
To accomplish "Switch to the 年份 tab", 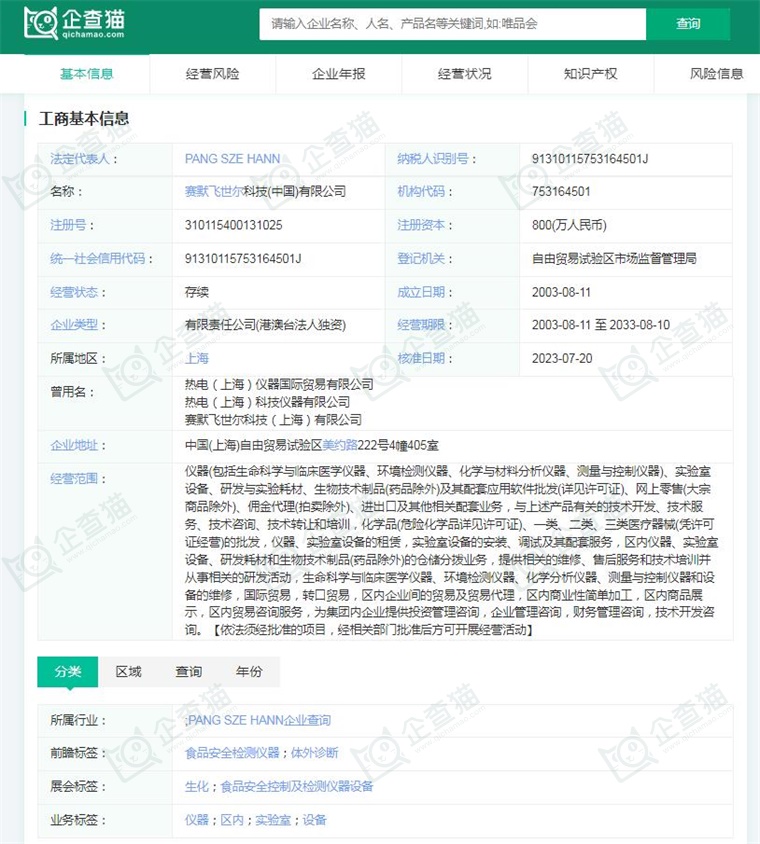I will [x=249, y=671].
